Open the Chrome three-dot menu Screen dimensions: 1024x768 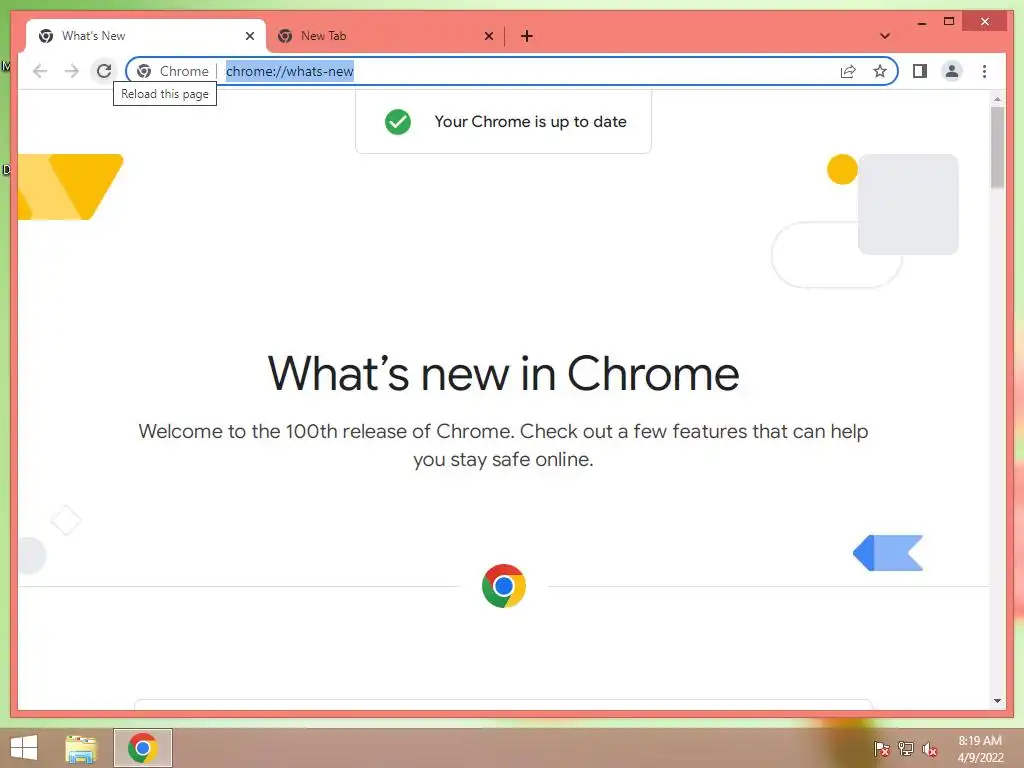tap(984, 71)
